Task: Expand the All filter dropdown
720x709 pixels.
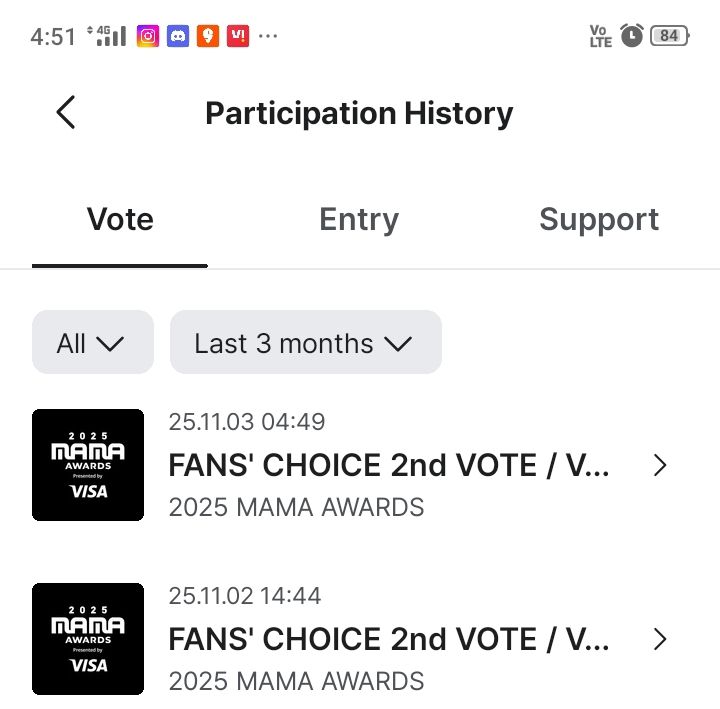Action: [x=93, y=343]
